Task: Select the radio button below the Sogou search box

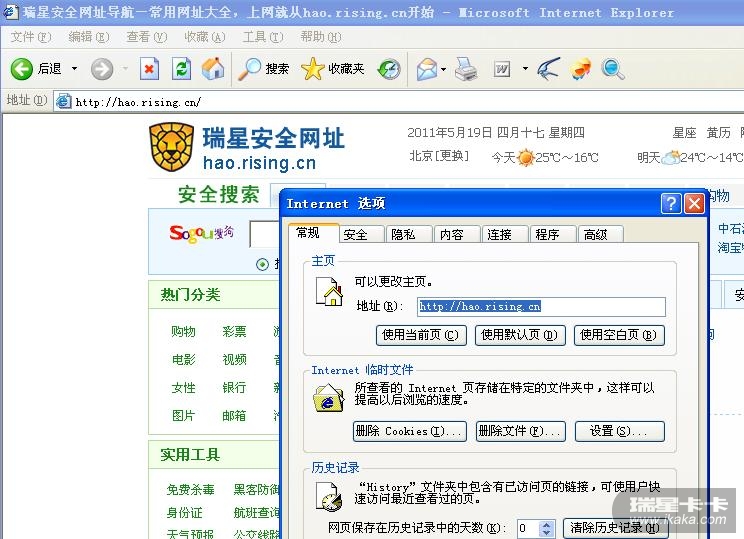Action: click(x=262, y=264)
